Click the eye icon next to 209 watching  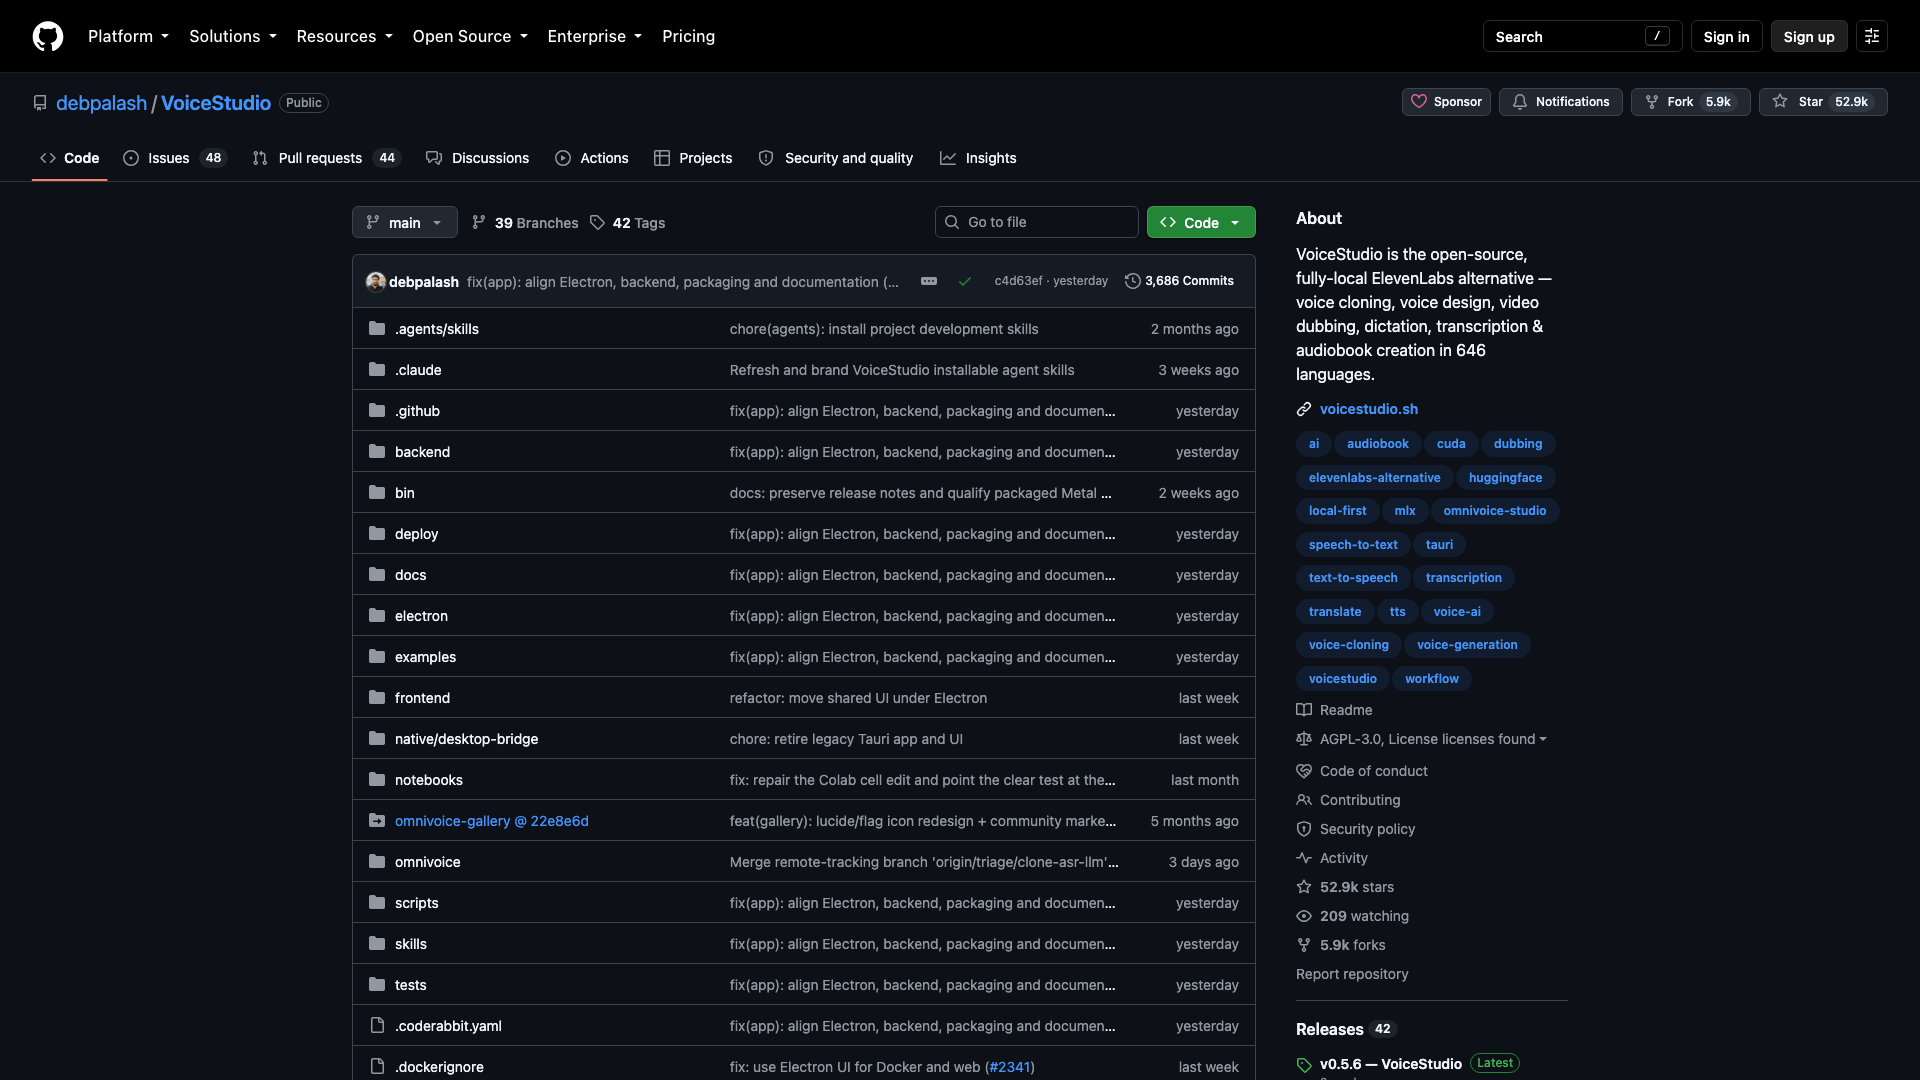click(1304, 916)
